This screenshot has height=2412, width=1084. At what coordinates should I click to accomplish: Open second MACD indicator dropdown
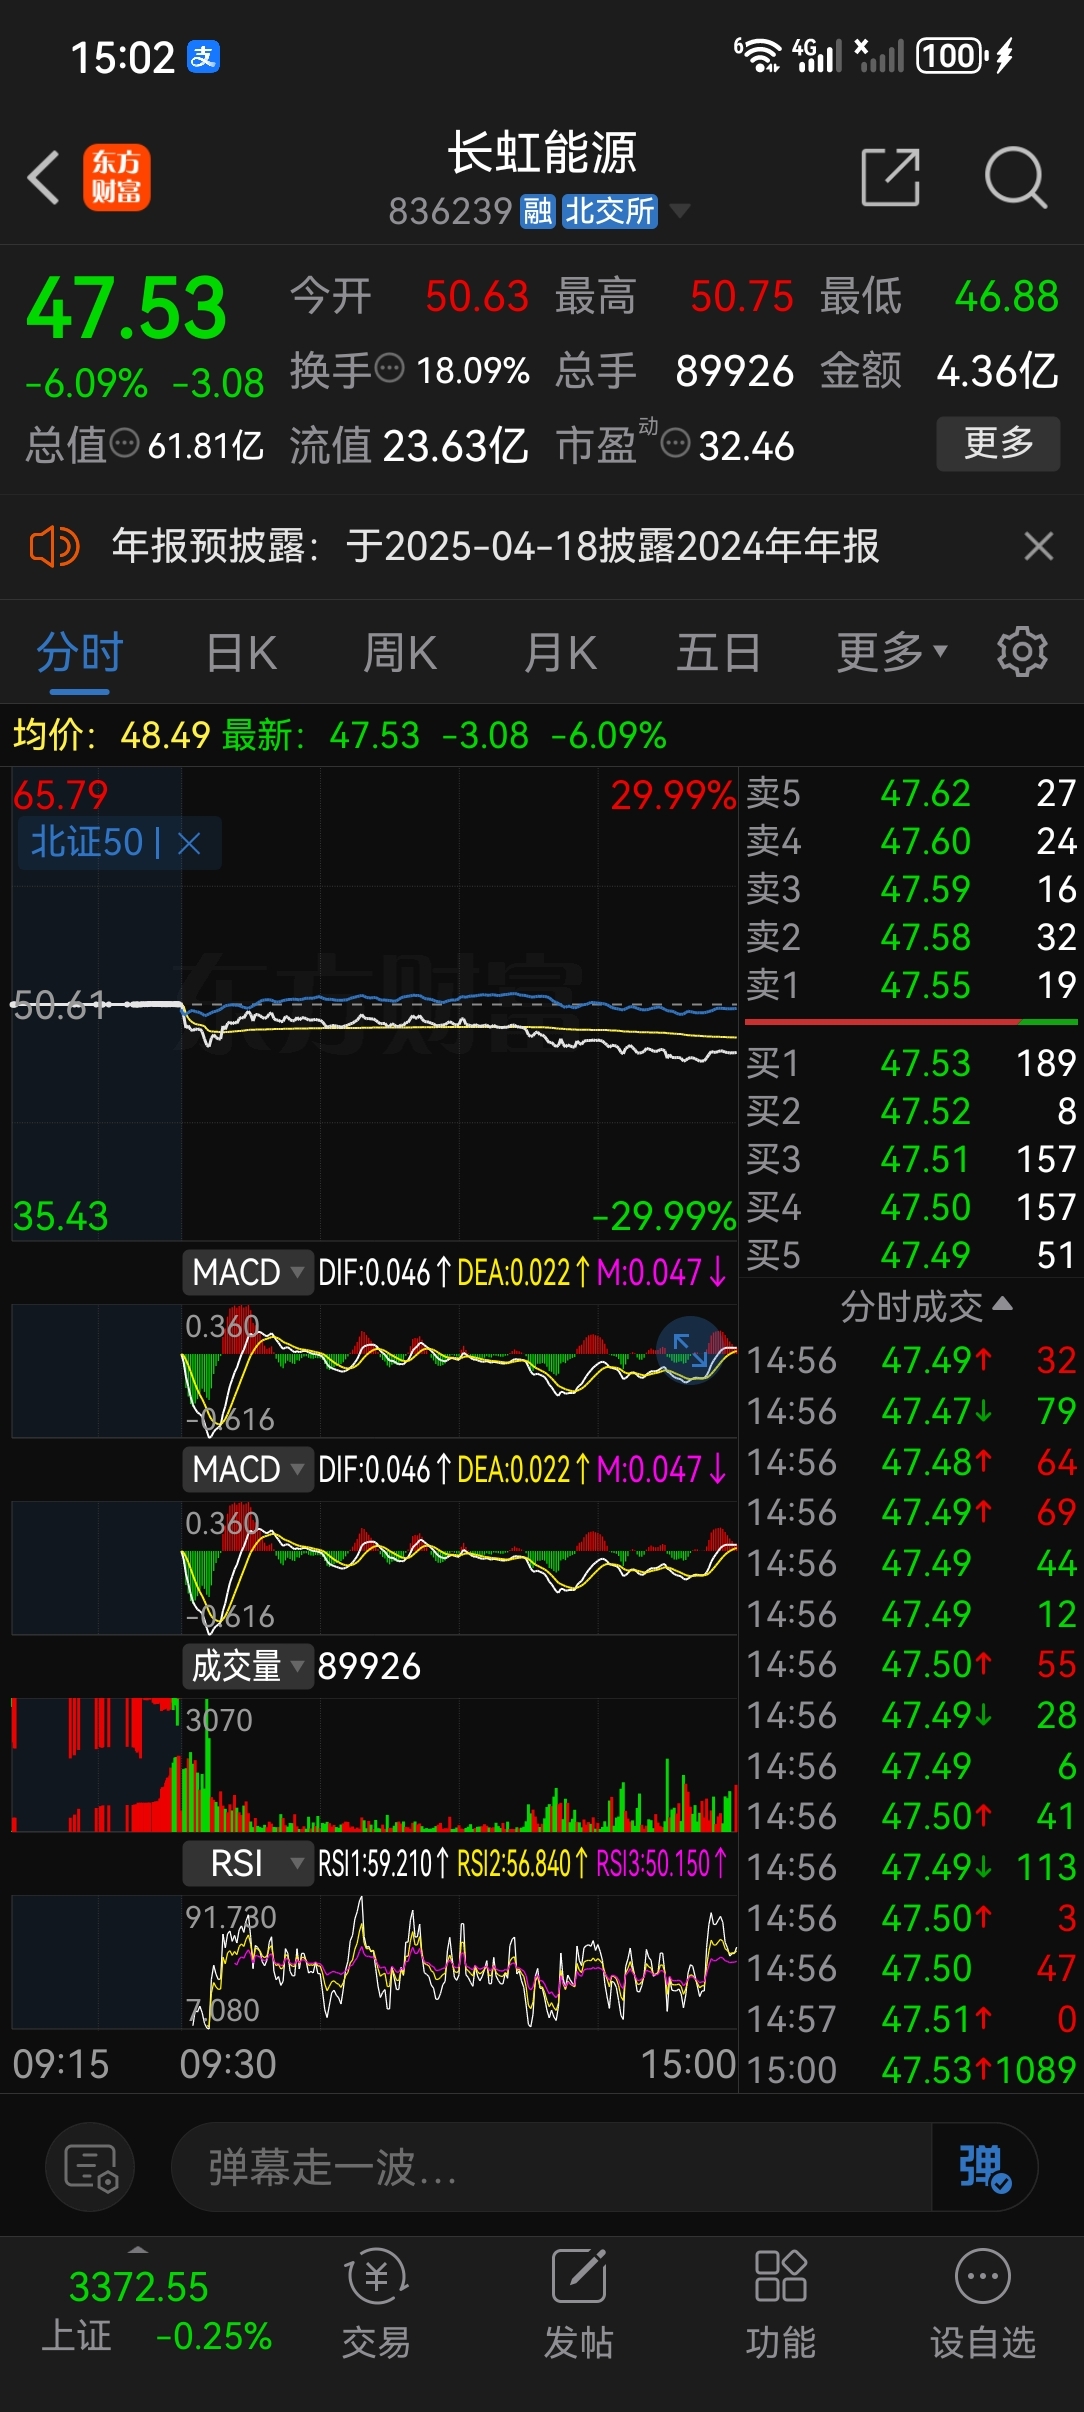tap(248, 1470)
